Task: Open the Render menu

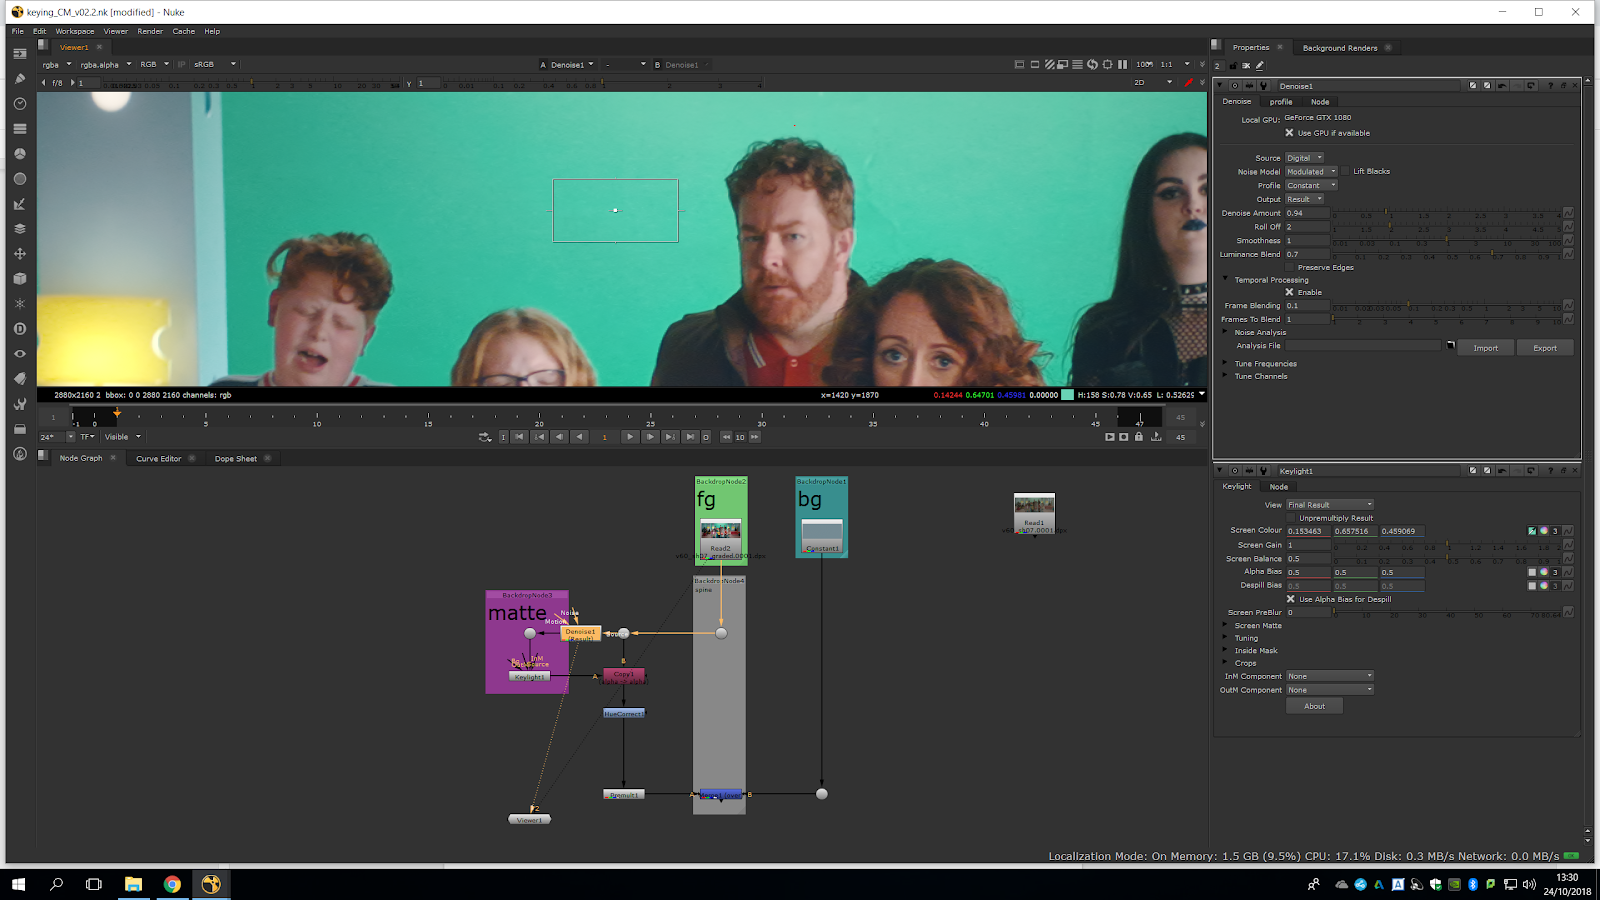Action: (150, 31)
